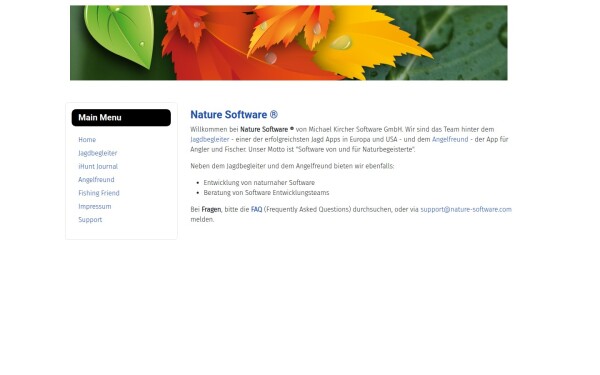600x375 pixels.
Task: Click the support@nature-software.com email link
Action: coord(466,209)
